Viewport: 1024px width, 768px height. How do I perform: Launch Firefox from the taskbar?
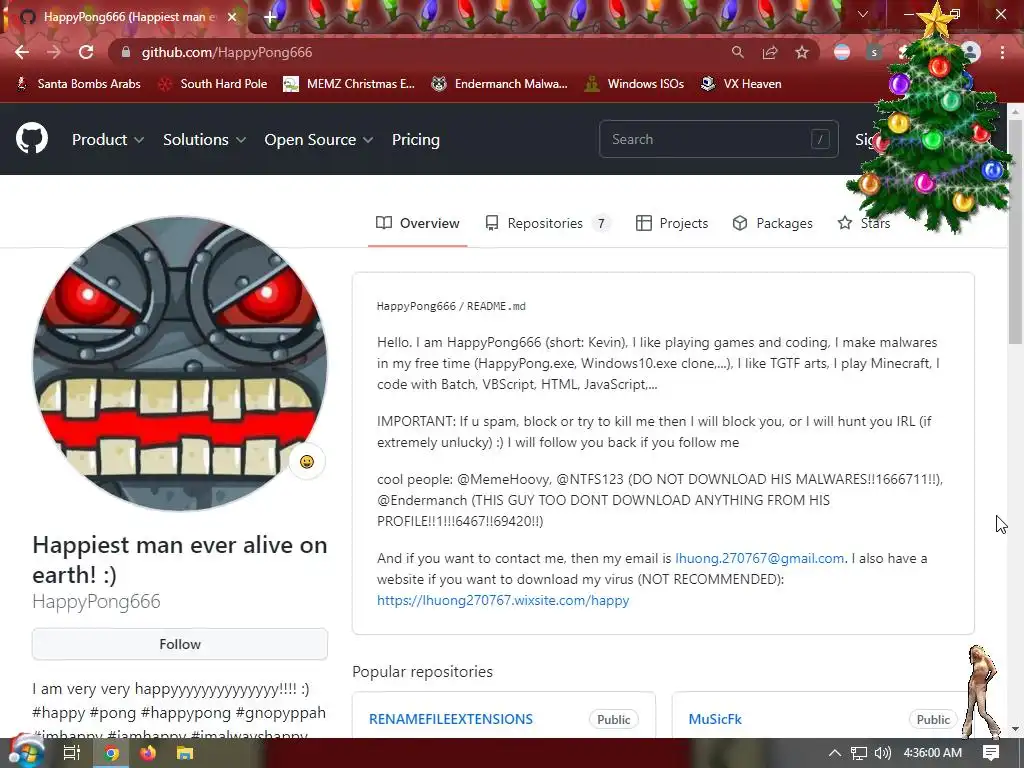(x=148, y=753)
